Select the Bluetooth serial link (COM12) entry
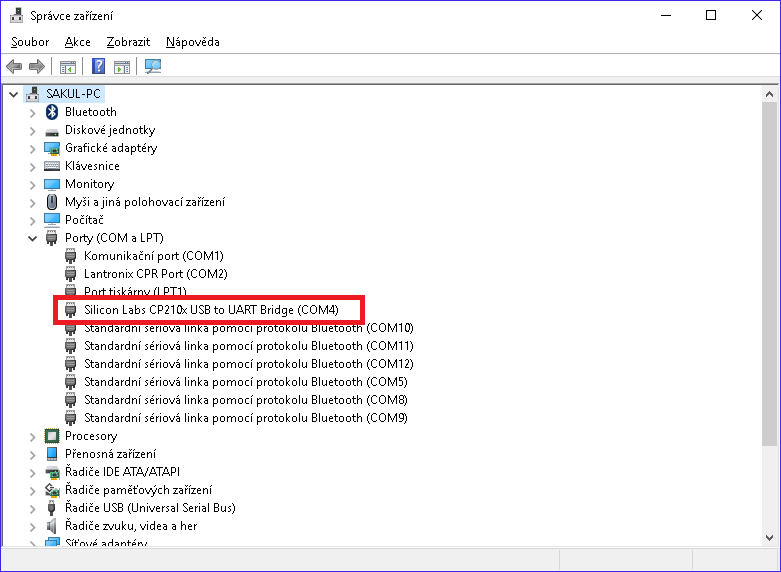The width and height of the screenshot is (781, 572). [x=249, y=364]
